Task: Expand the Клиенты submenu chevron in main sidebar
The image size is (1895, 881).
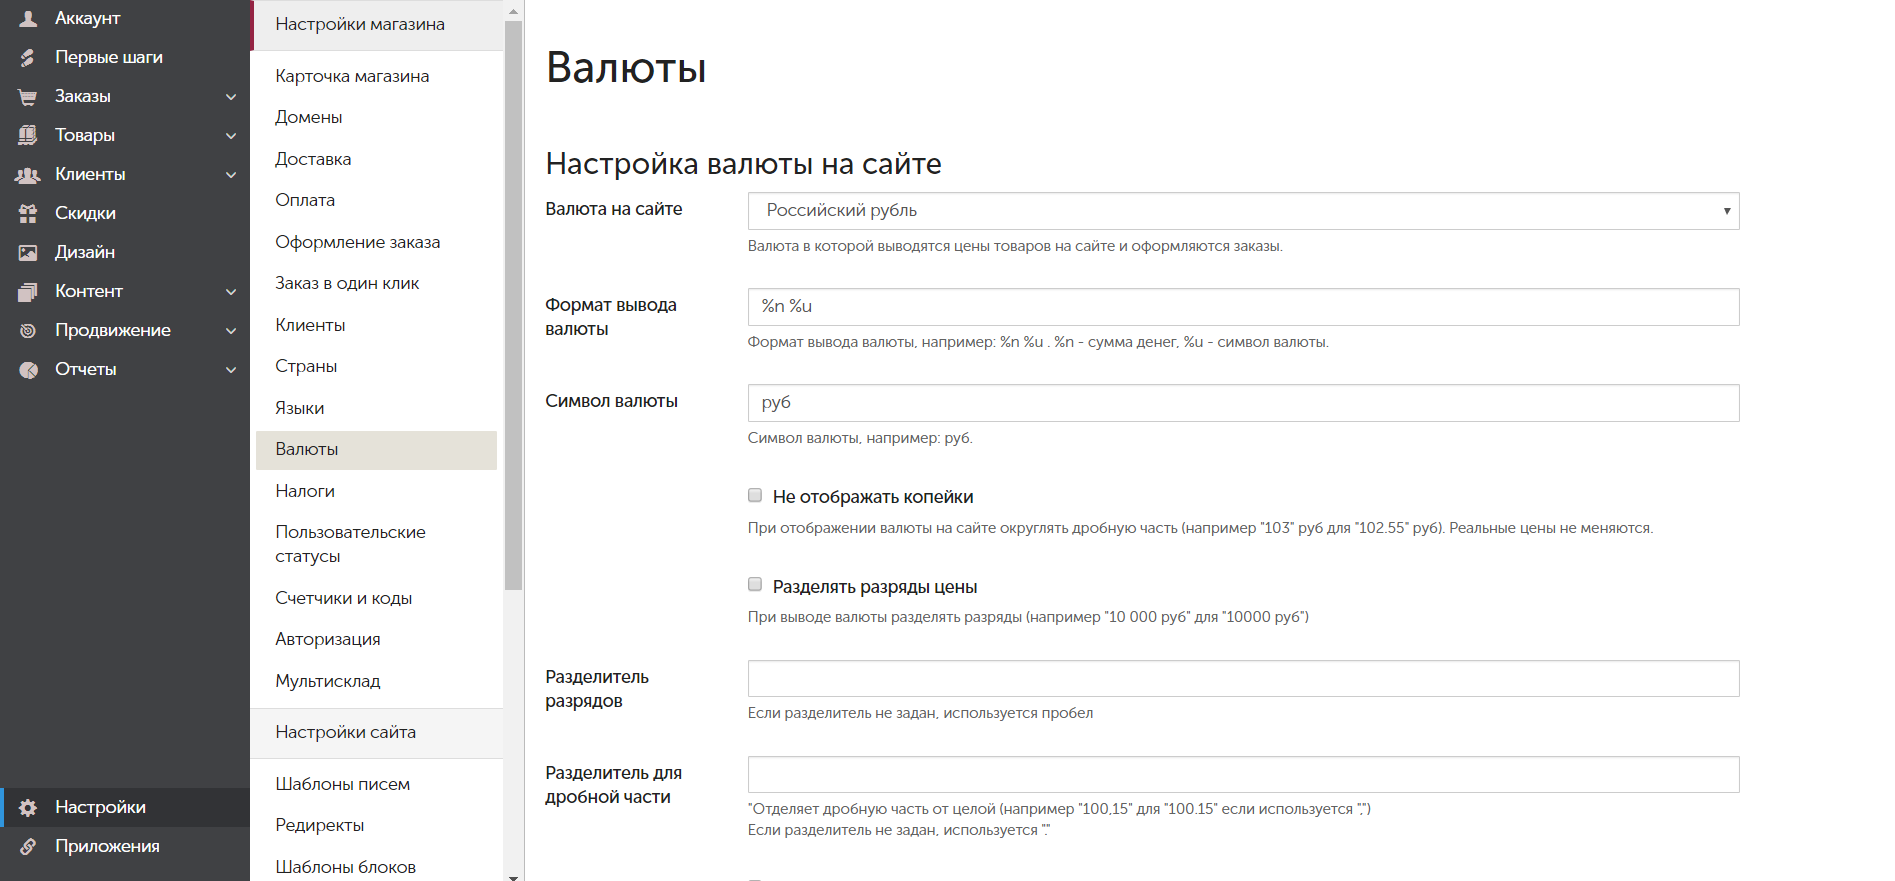Action: coord(231,175)
